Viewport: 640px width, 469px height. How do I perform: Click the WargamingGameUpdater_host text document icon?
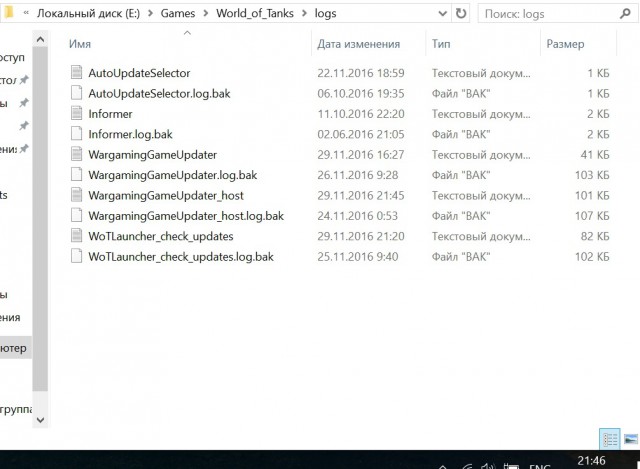click(x=76, y=195)
